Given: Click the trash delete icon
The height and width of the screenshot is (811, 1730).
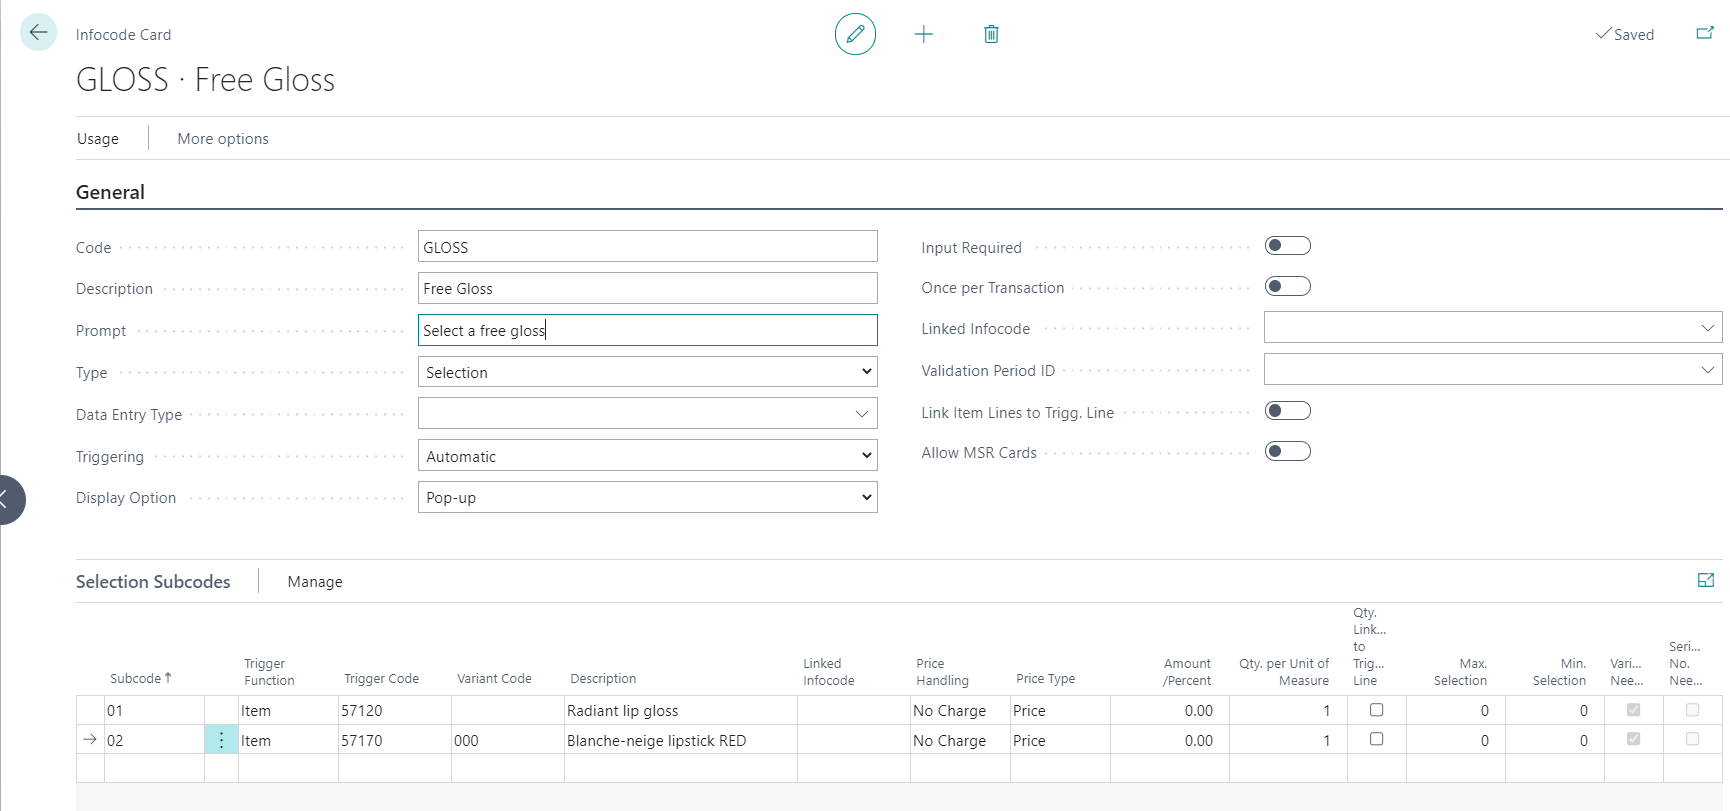Looking at the screenshot, I should 991,34.
